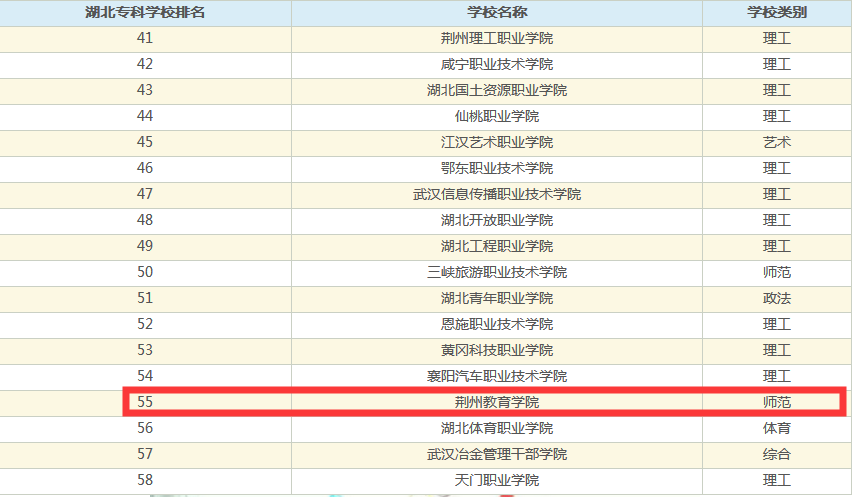858x497 pixels.
Task: Click the 综合 category cell
Action: (x=777, y=455)
